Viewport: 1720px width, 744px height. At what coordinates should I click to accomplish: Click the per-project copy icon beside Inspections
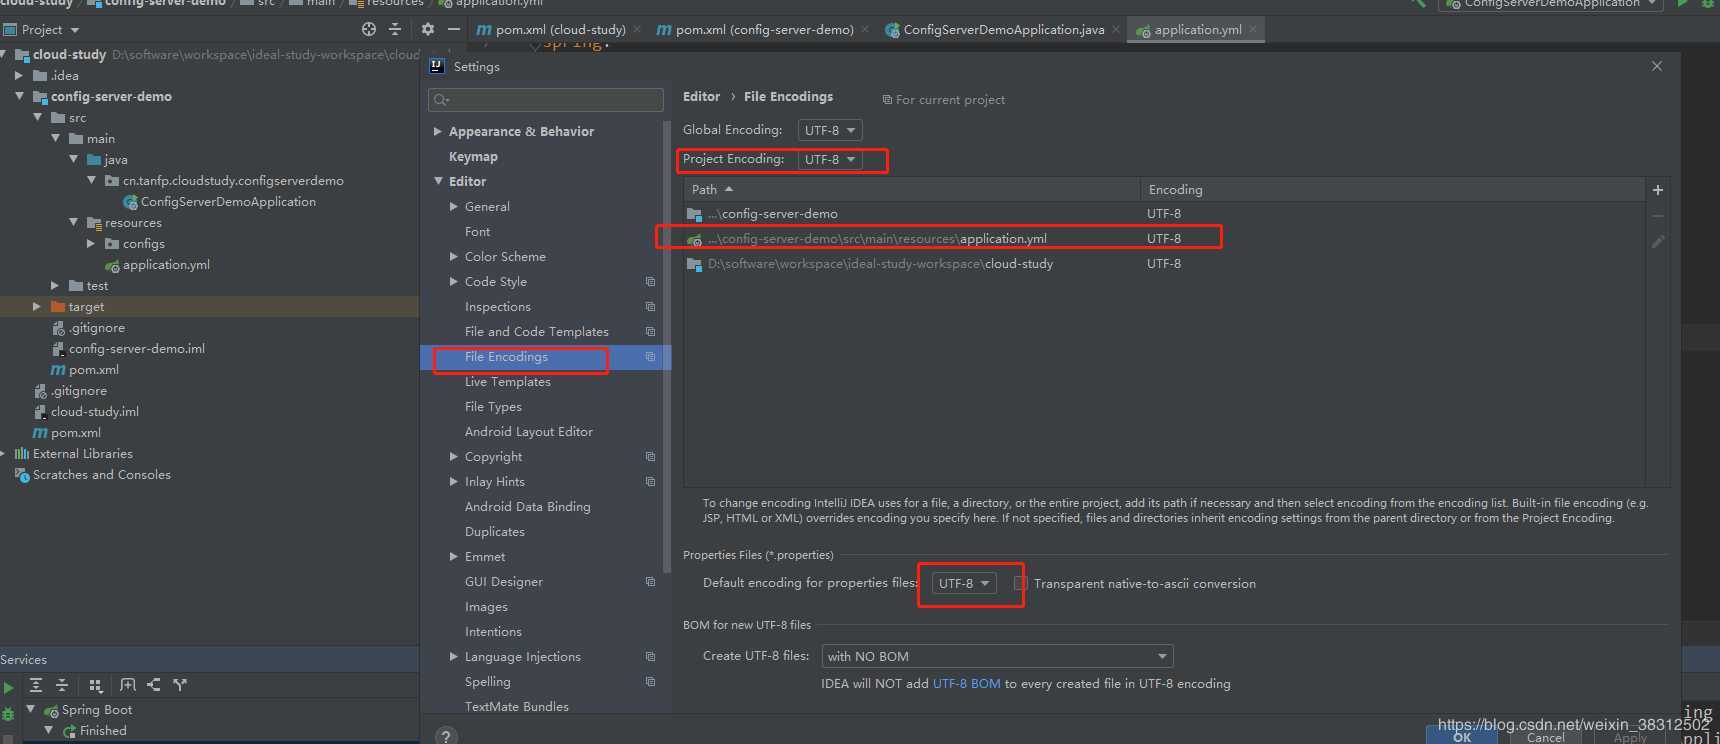click(650, 307)
